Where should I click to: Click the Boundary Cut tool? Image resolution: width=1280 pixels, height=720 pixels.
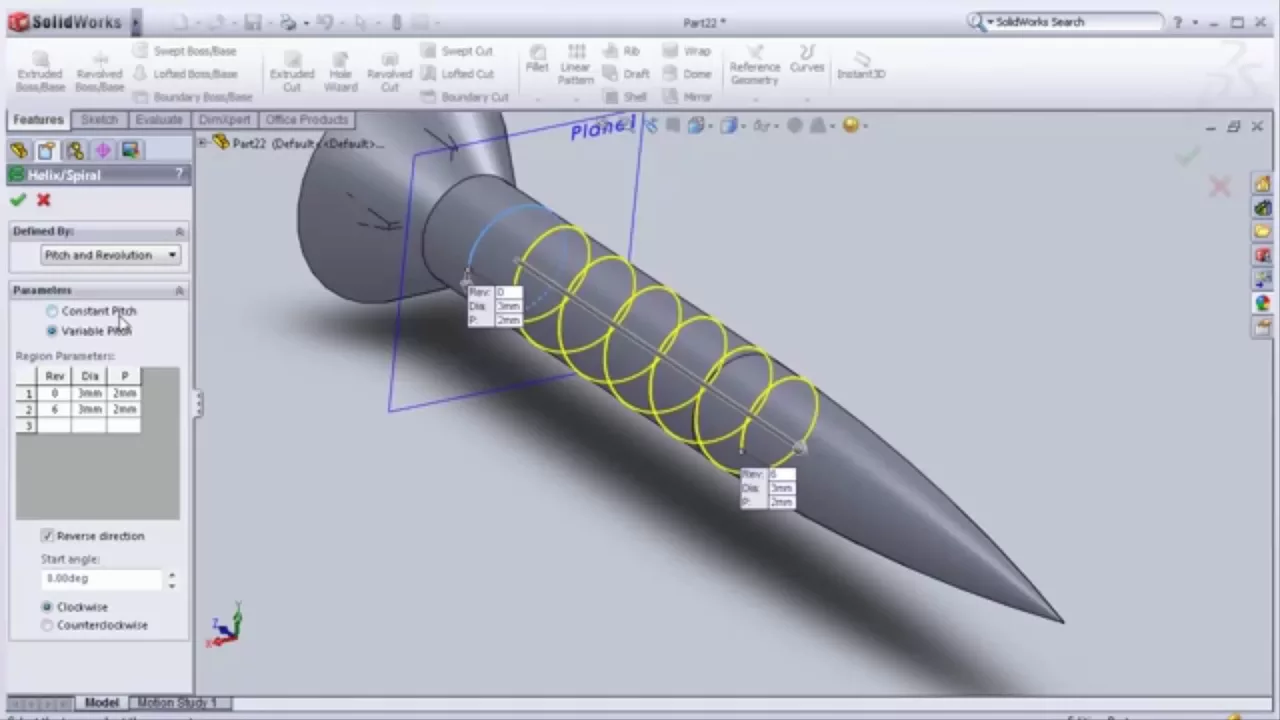click(x=465, y=97)
